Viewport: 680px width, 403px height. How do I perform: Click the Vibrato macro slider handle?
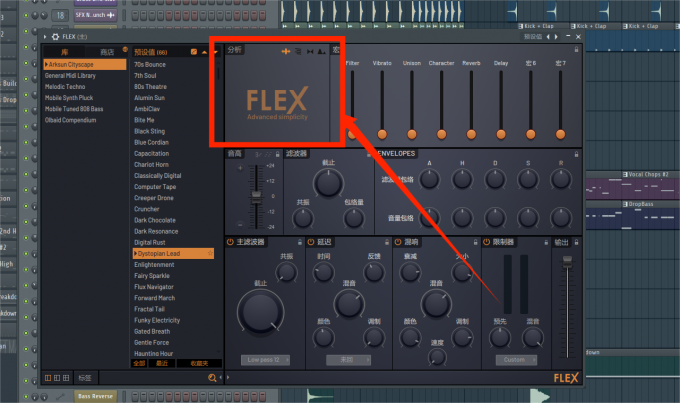click(x=382, y=134)
